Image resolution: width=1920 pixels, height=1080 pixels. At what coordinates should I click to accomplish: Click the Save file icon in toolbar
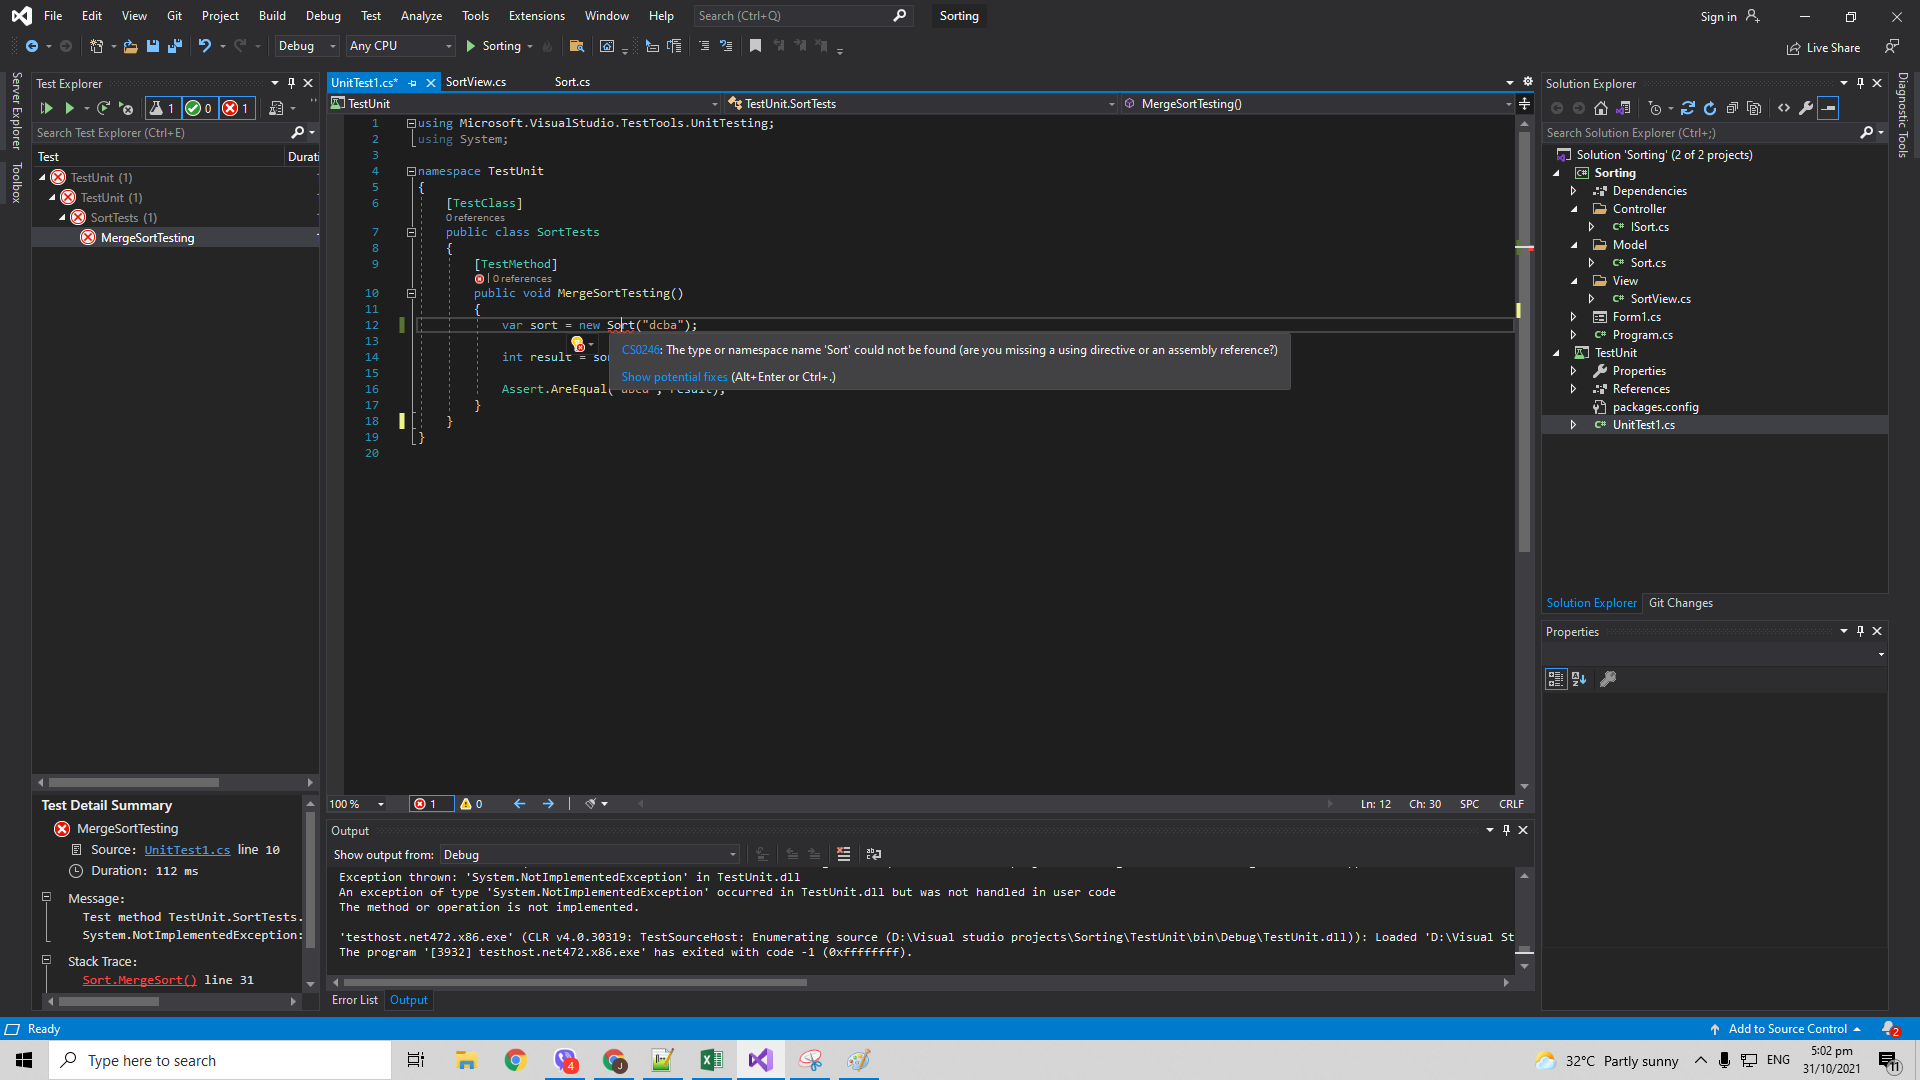[x=153, y=46]
